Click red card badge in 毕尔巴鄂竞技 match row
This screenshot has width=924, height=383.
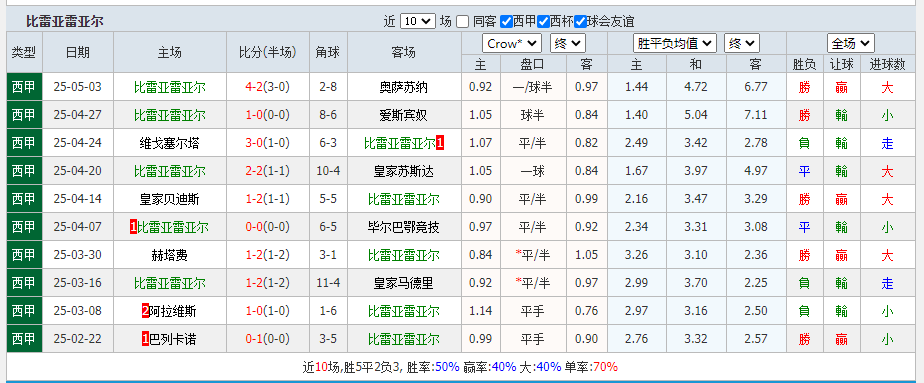tap(134, 227)
